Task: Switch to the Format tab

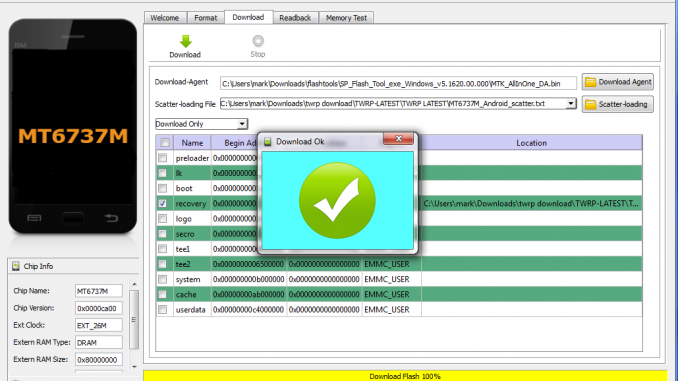Action: click(x=205, y=18)
